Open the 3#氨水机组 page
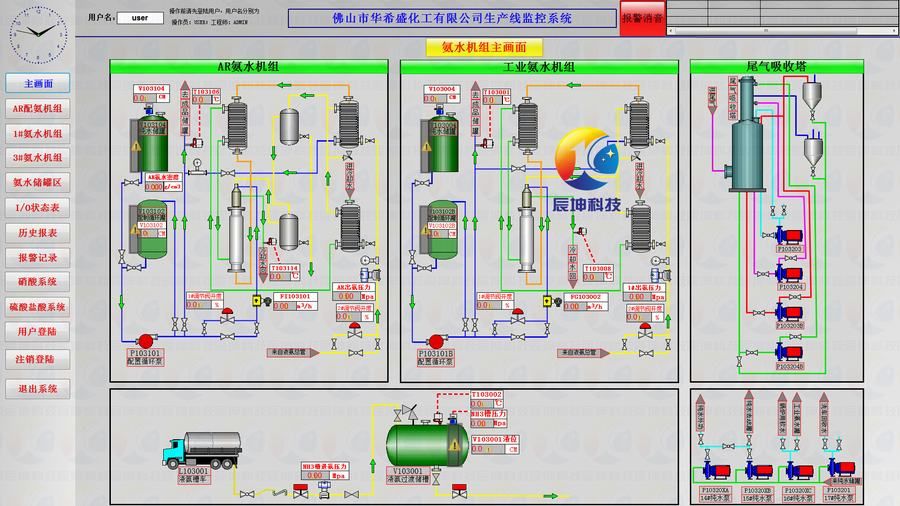This screenshot has width=900, height=506. click(x=38, y=158)
